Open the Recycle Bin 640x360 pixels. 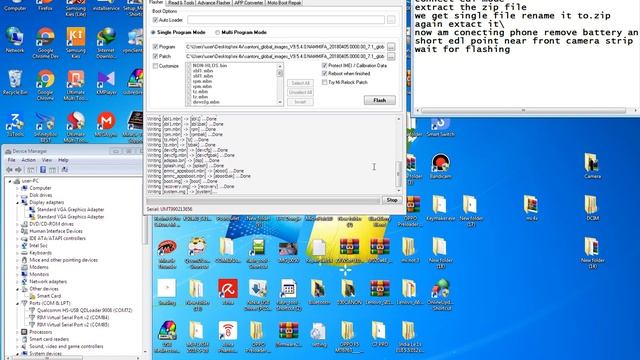(x=15, y=82)
